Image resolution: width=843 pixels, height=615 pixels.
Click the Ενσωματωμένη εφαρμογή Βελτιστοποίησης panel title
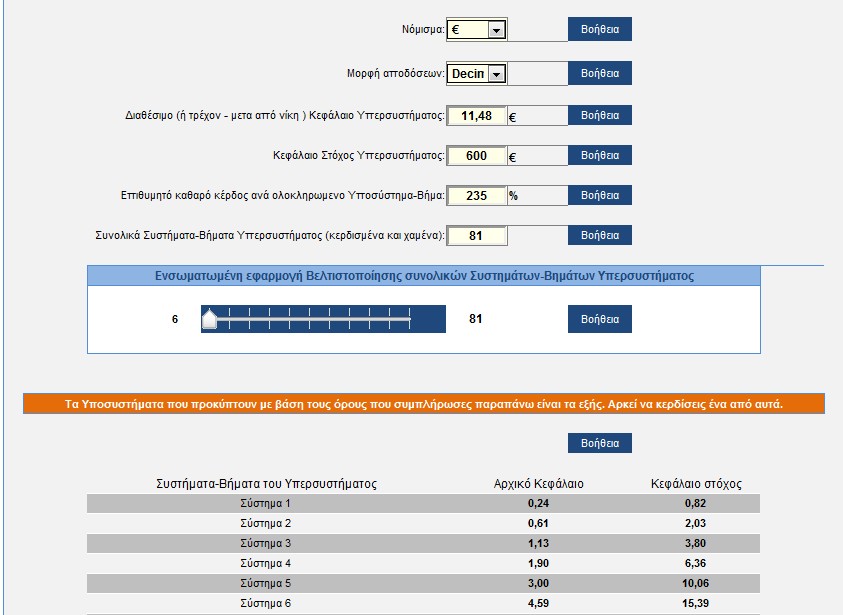424,276
